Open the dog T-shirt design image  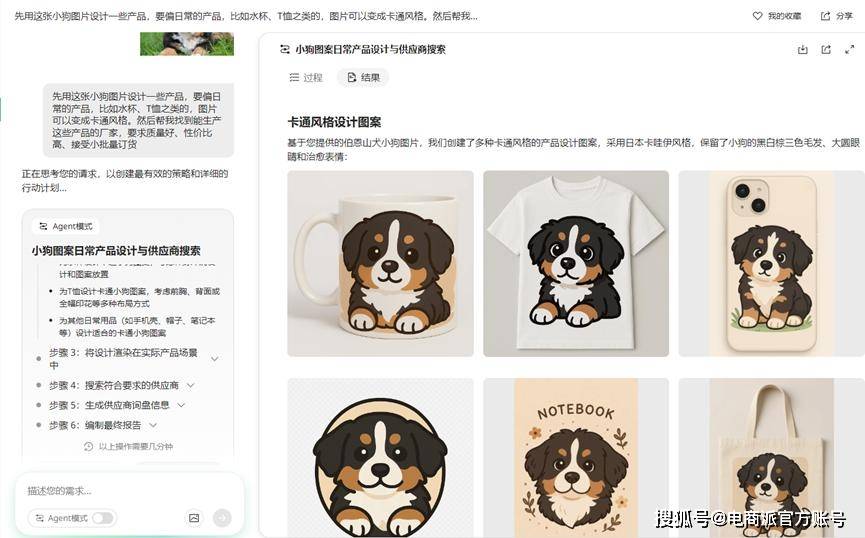576,263
